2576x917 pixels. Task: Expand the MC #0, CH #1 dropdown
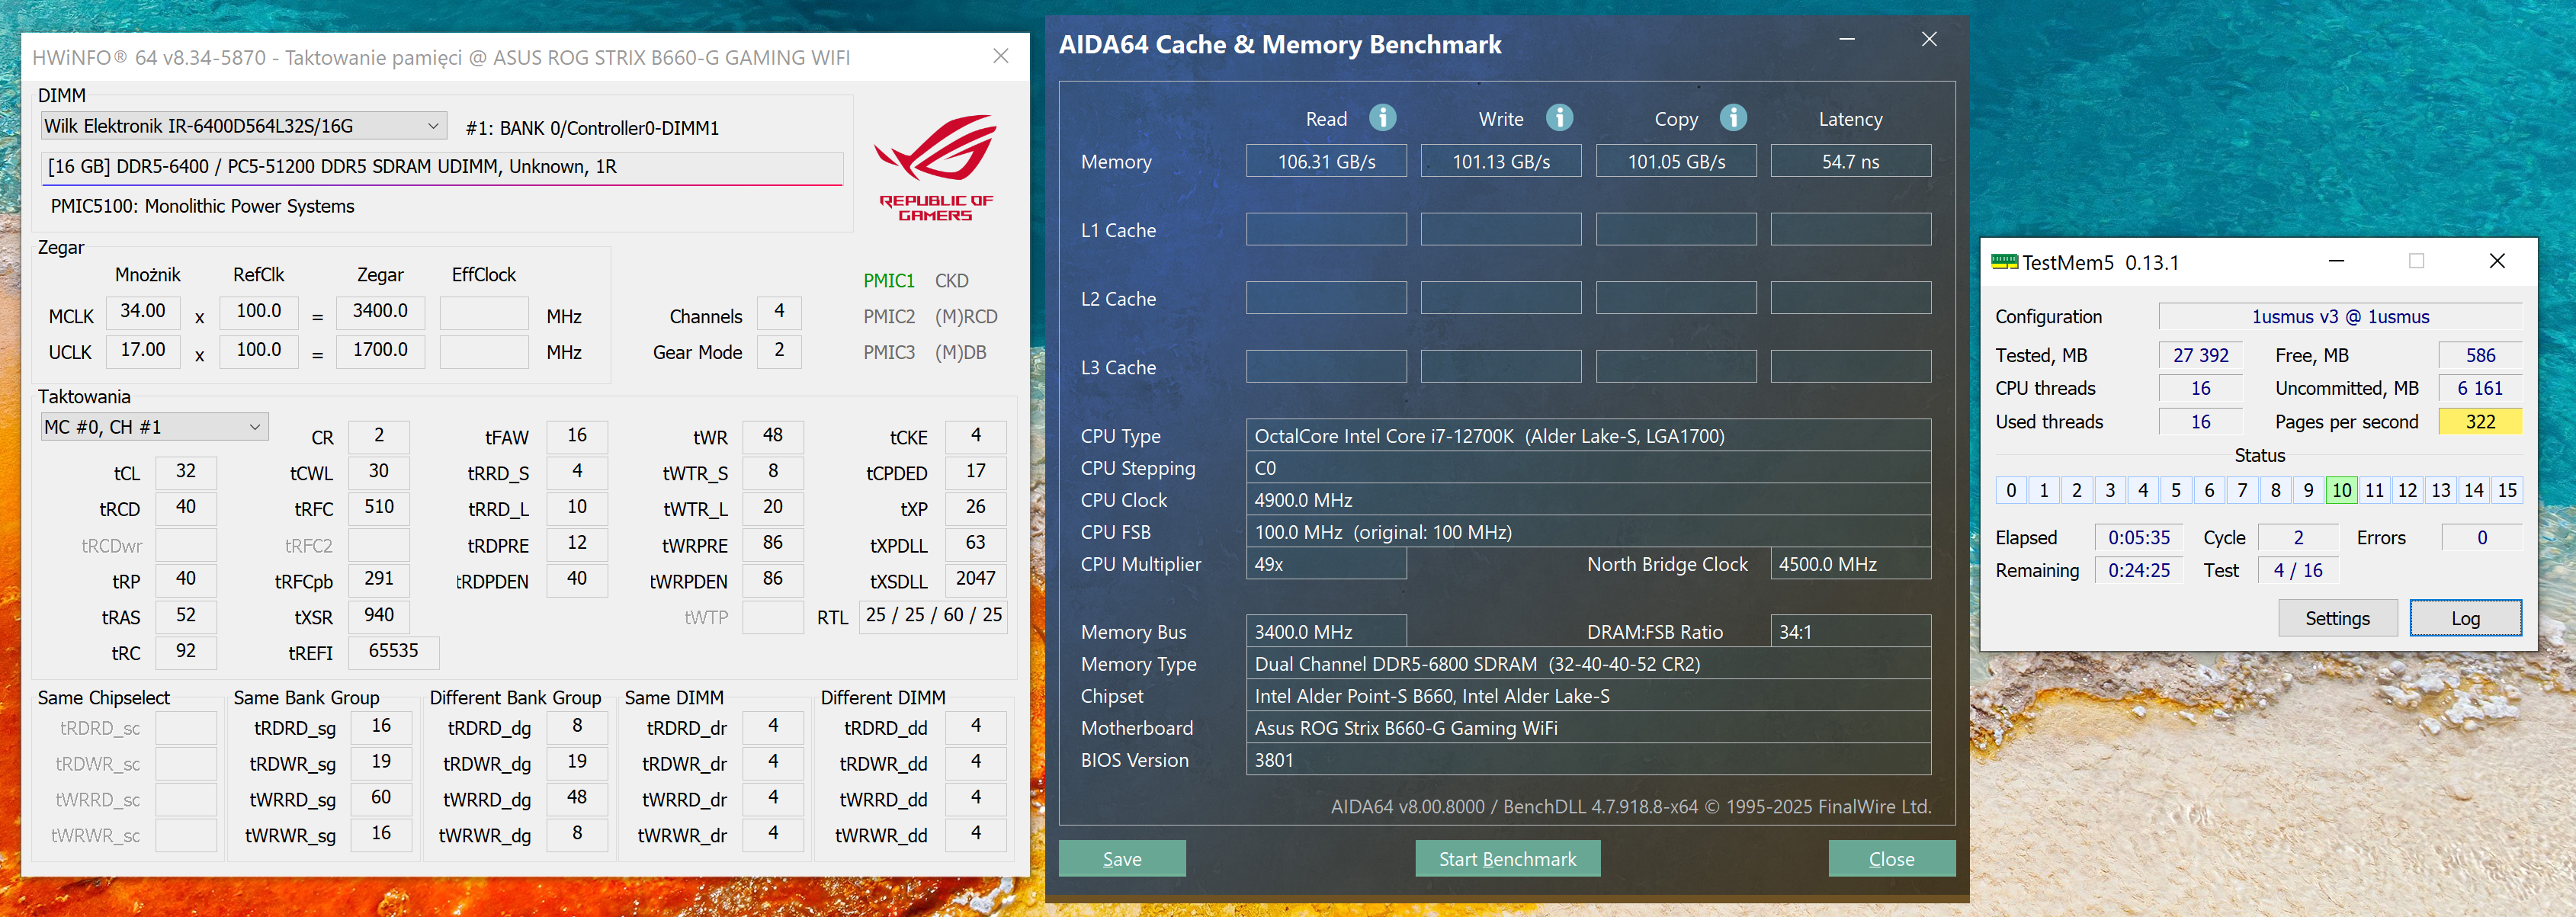255,427
